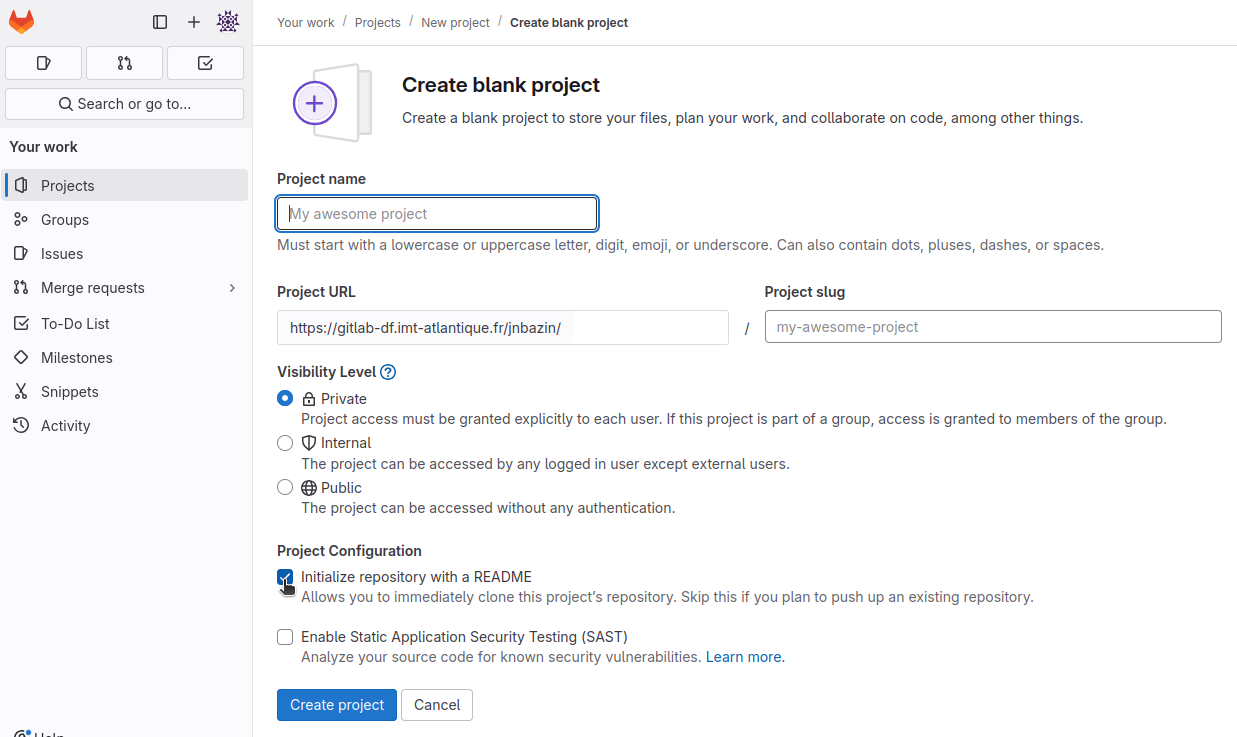Open the Visibility Level help icon
This screenshot has width=1237, height=737.
tap(388, 371)
